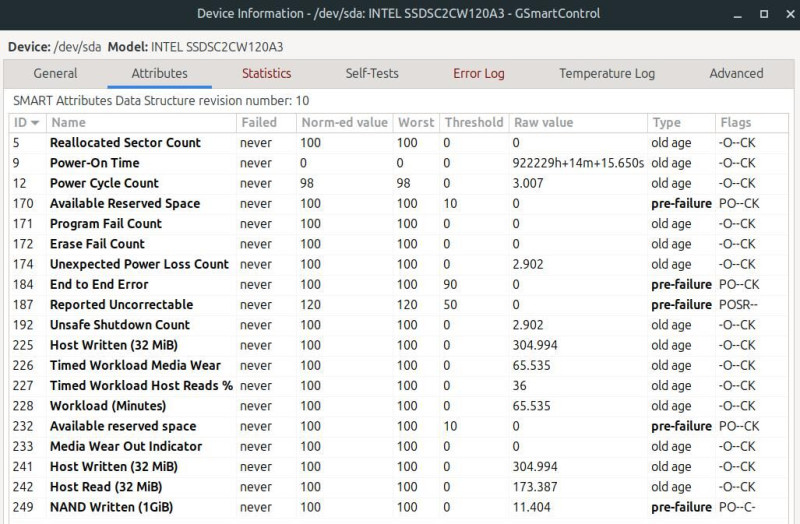Minimize the GSmartControl device window
Image resolution: width=800 pixels, height=524 pixels.
(737, 14)
